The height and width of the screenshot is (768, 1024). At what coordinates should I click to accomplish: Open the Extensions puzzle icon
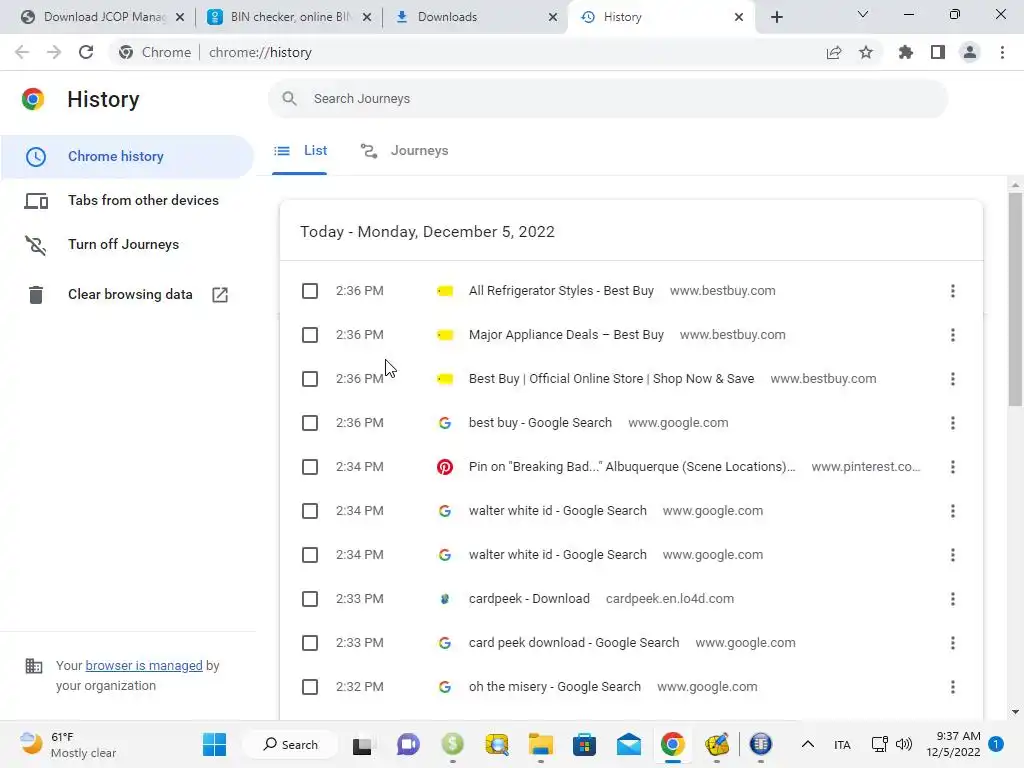905,52
